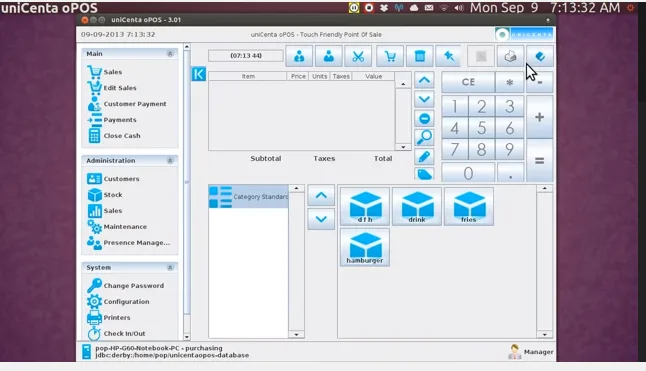Click the CE keypad button
Image resolution: width=646 pixels, height=371 pixels.
468,82
